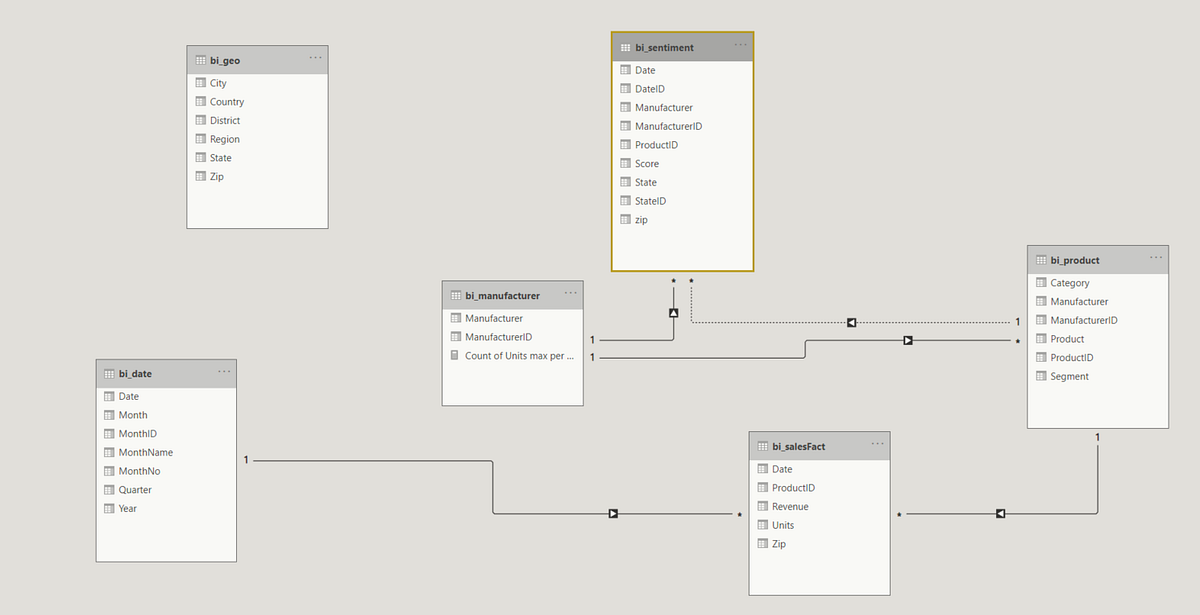The height and width of the screenshot is (615, 1200).
Task: Open the More options menu on bi_date
Action: click(x=224, y=371)
